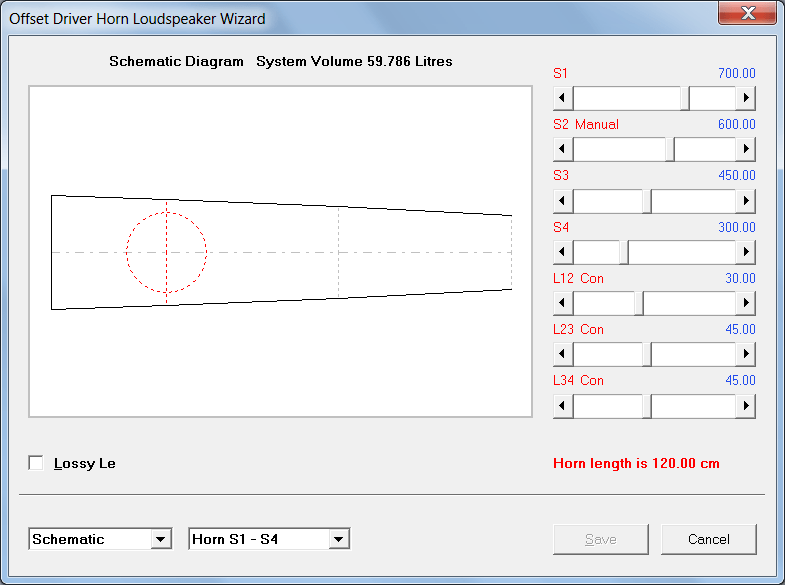Decrease S1 with left arrow
The image size is (785, 585).
coord(563,98)
